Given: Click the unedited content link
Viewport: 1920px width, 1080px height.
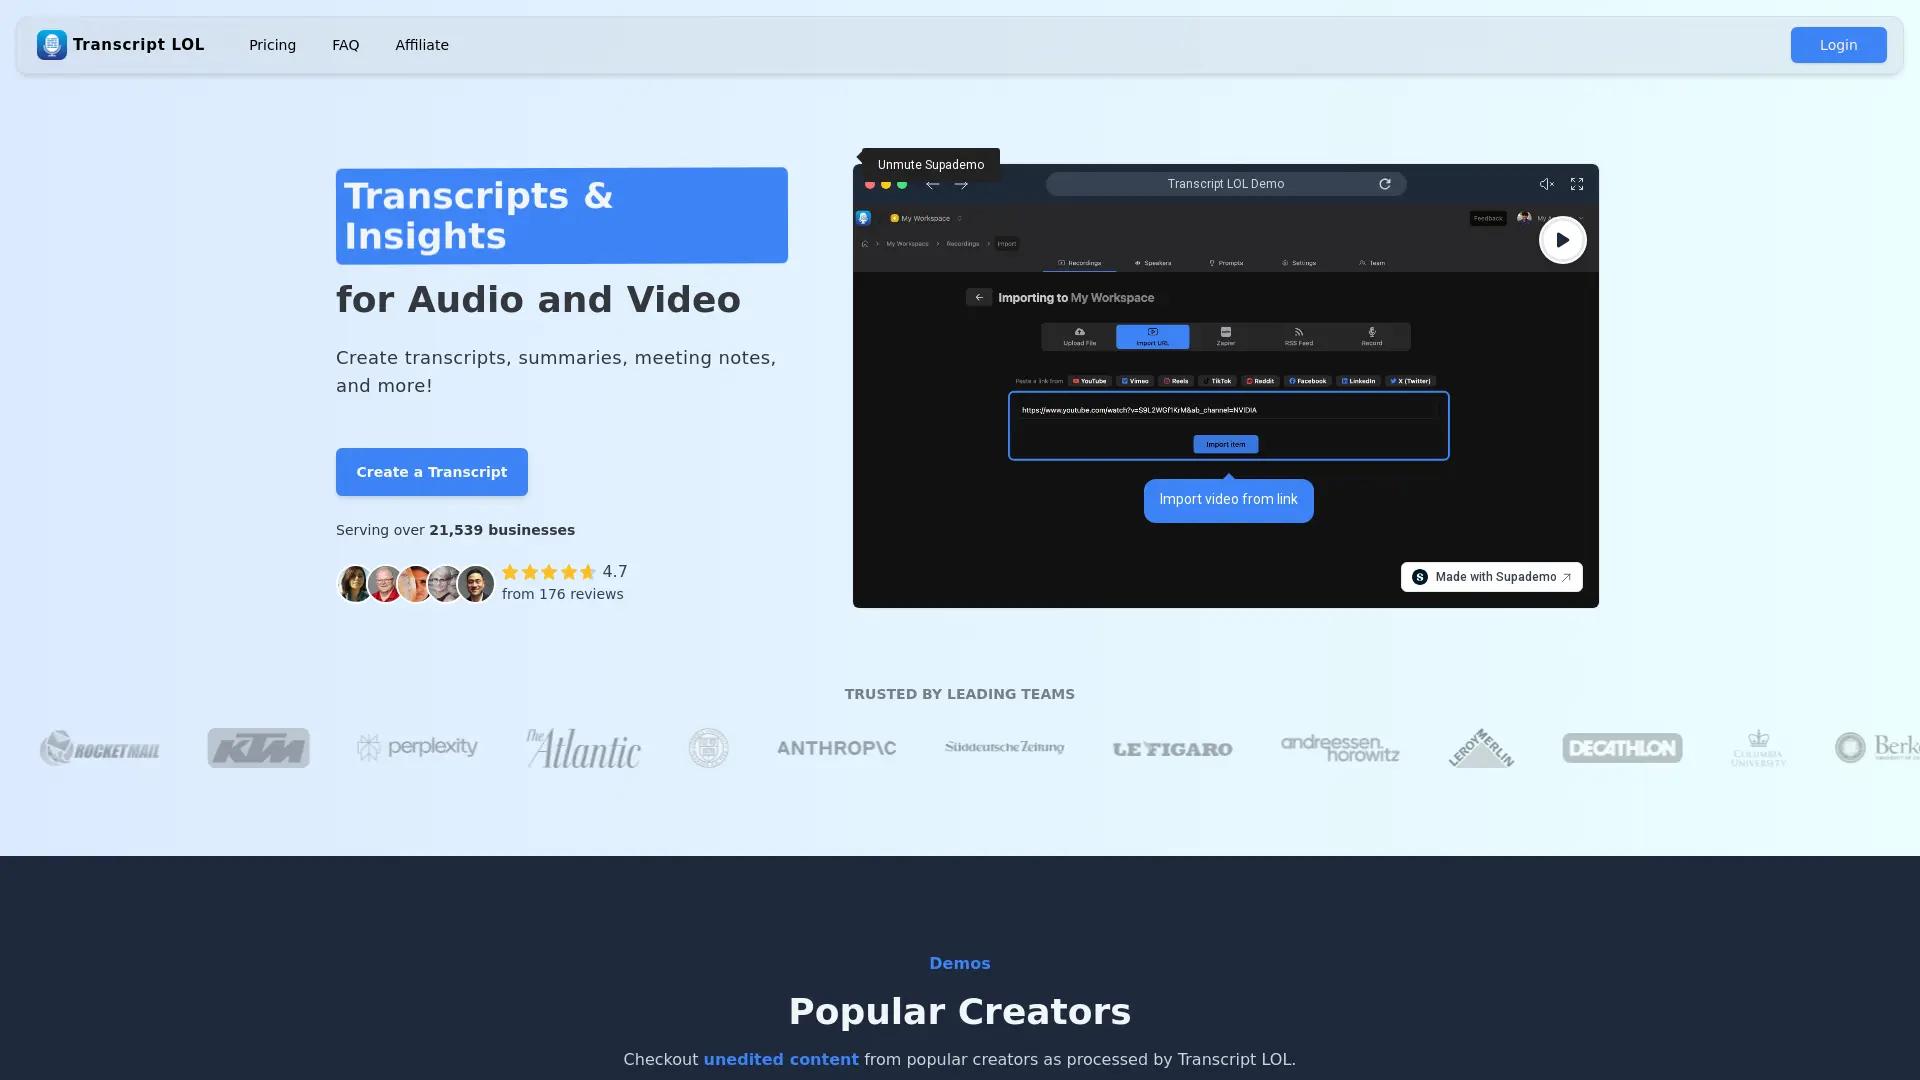Looking at the screenshot, I should point(781,1059).
